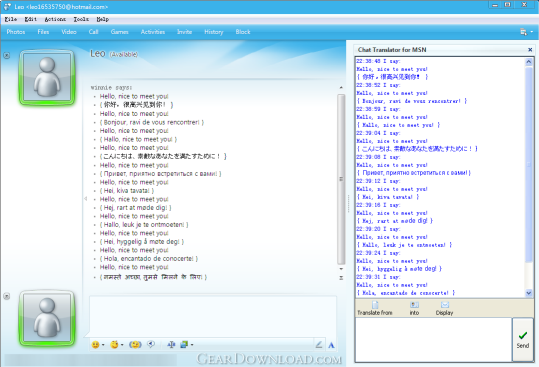539x367 pixels.
Task: Click the Spanish line 'Hola, encantado de conocerte!'
Action: pyautogui.click(x=149, y=258)
